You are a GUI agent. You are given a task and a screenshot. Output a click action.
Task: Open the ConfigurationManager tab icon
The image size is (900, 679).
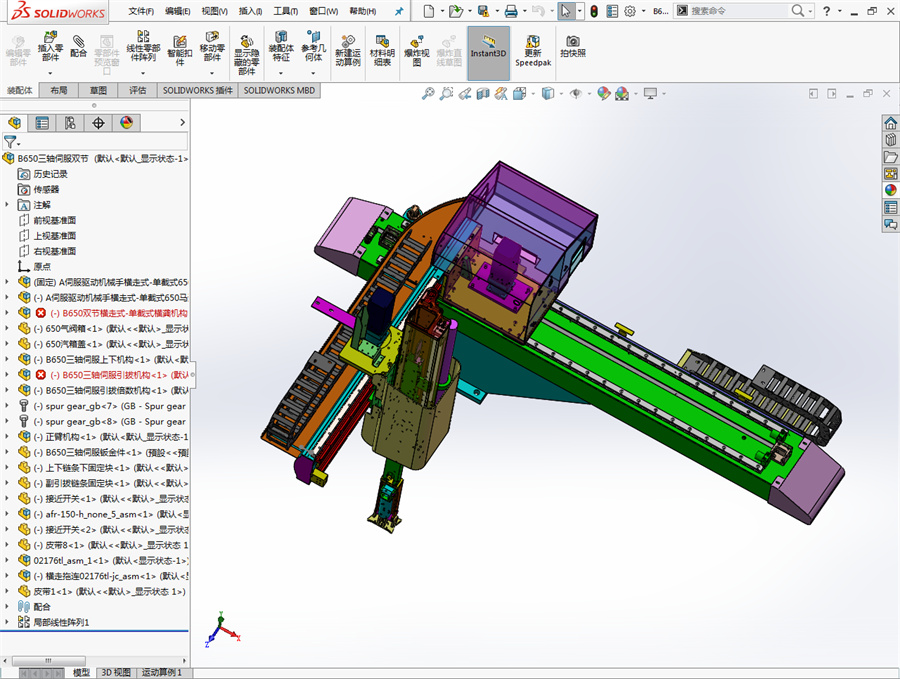tap(70, 123)
